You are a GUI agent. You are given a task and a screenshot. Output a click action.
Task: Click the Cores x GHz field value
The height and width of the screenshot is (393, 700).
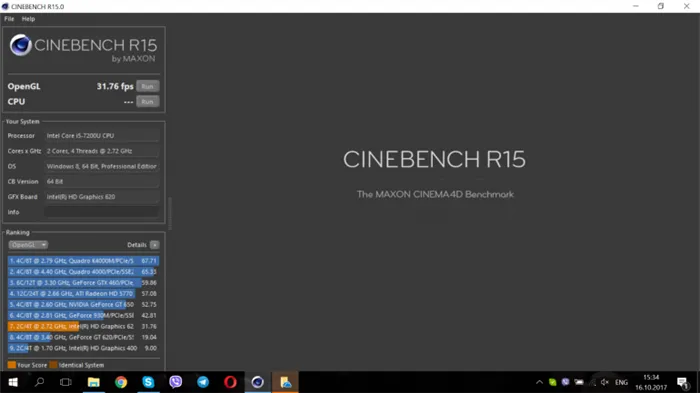102,151
